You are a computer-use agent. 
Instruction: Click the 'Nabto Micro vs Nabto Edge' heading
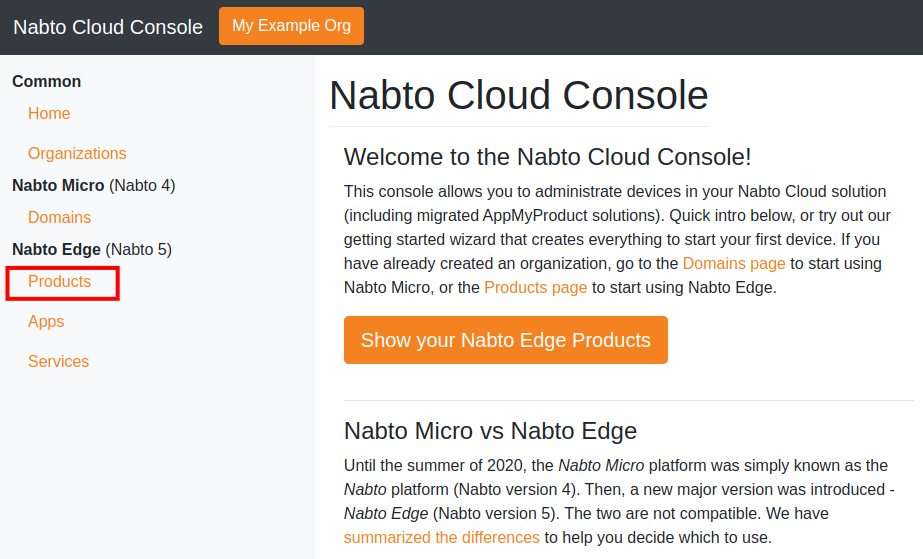[x=490, y=431]
